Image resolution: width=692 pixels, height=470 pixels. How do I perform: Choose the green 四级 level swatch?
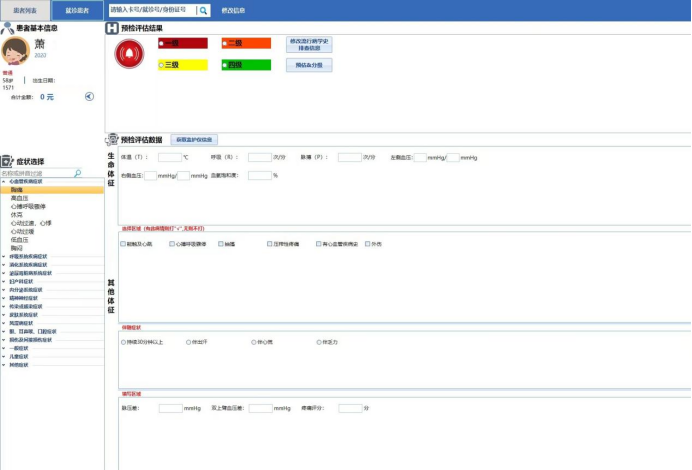[245, 65]
